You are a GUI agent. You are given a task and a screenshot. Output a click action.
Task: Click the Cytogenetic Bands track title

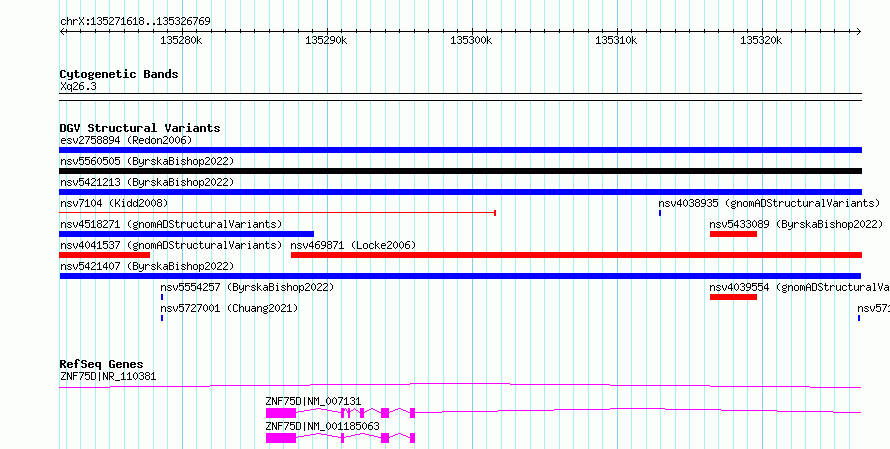(119, 74)
